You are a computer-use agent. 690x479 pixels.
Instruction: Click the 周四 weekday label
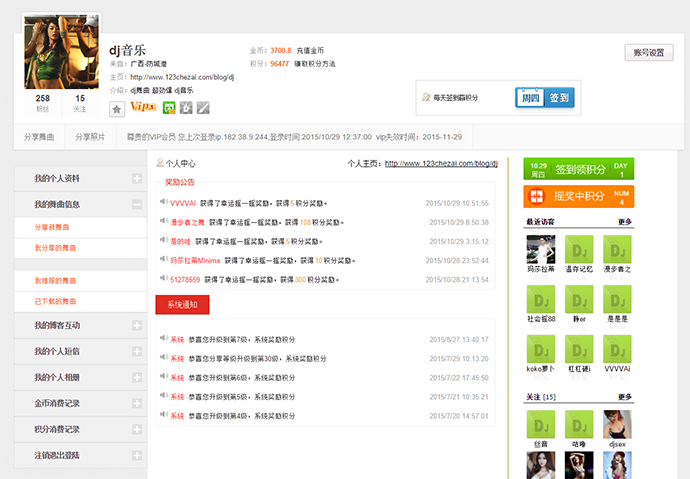[530, 98]
